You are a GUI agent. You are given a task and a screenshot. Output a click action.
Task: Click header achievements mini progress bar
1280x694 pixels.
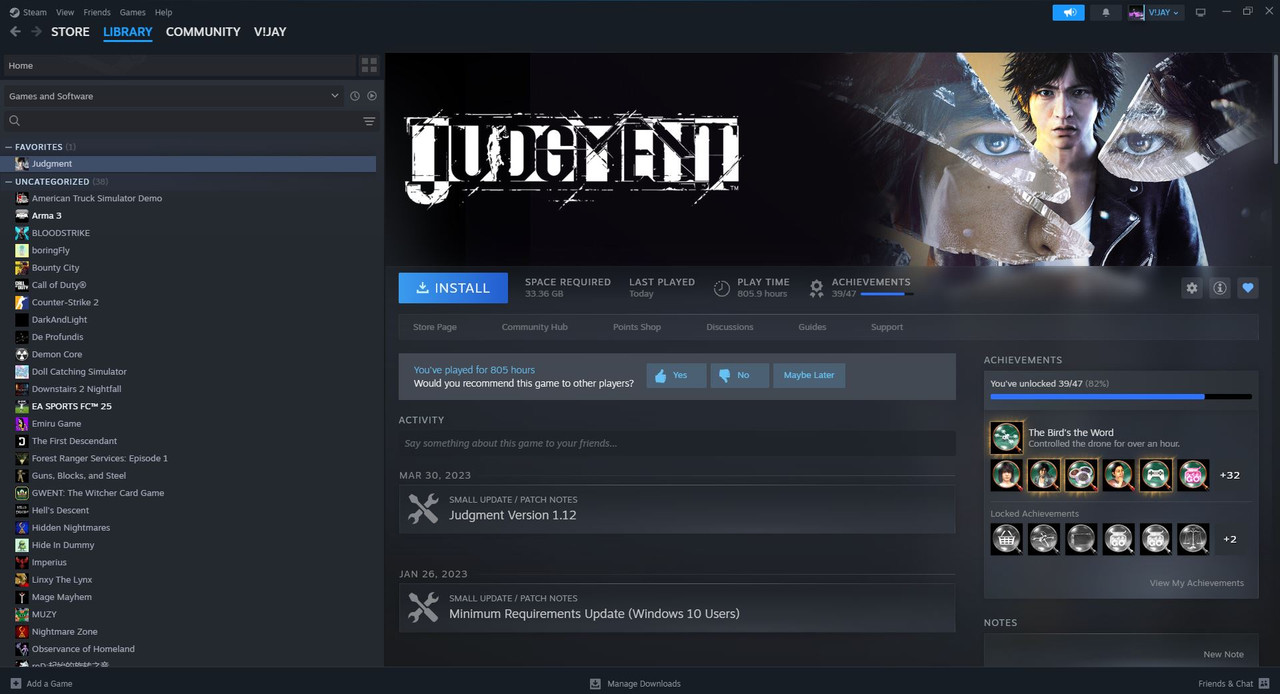(x=886, y=294)
